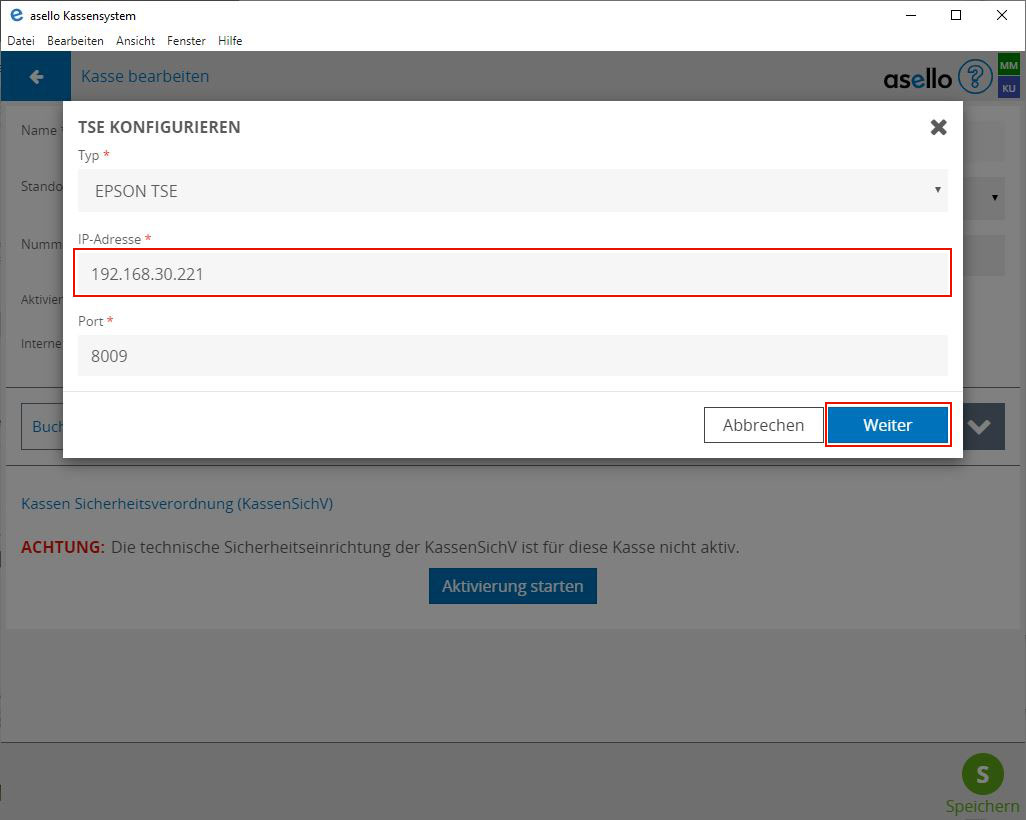Open the Hilfe menu
Screen dimensions: 1026x820
click(230, 41)
